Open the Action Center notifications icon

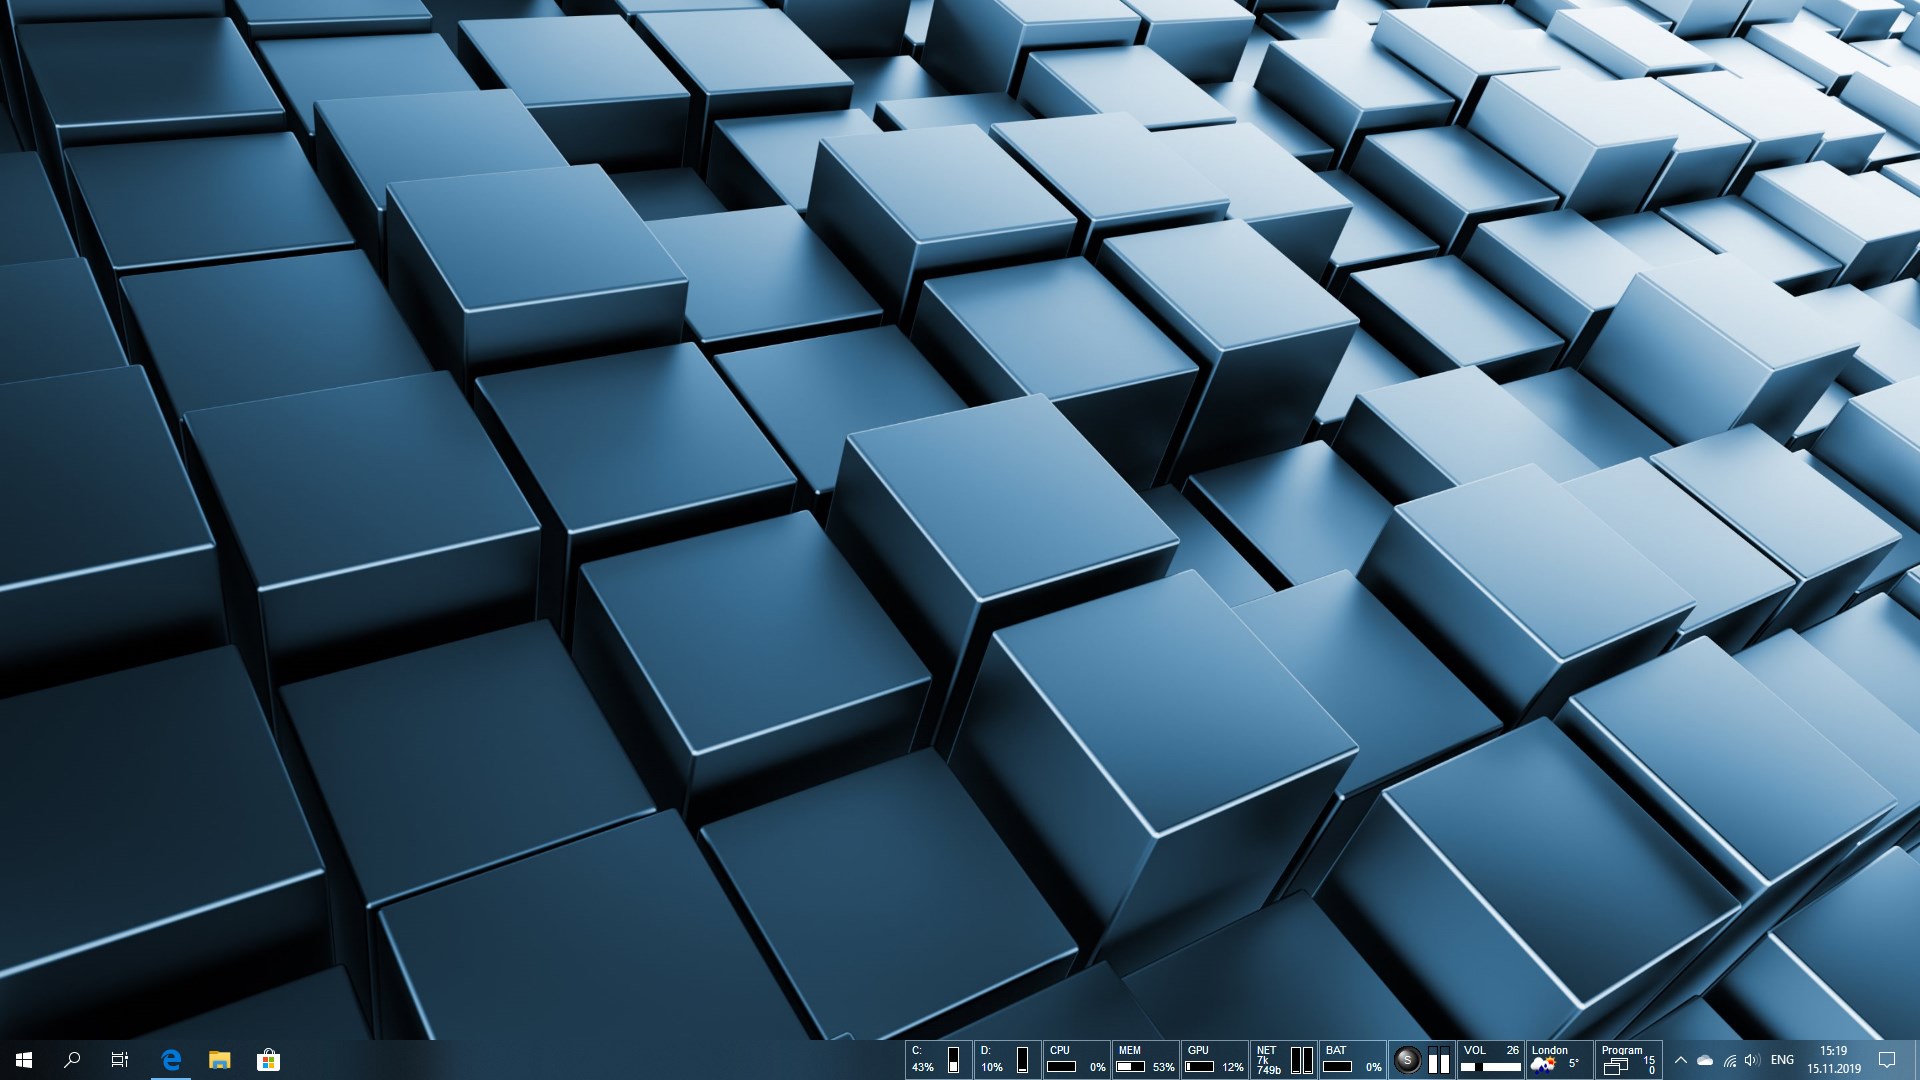point(1887,1060)
